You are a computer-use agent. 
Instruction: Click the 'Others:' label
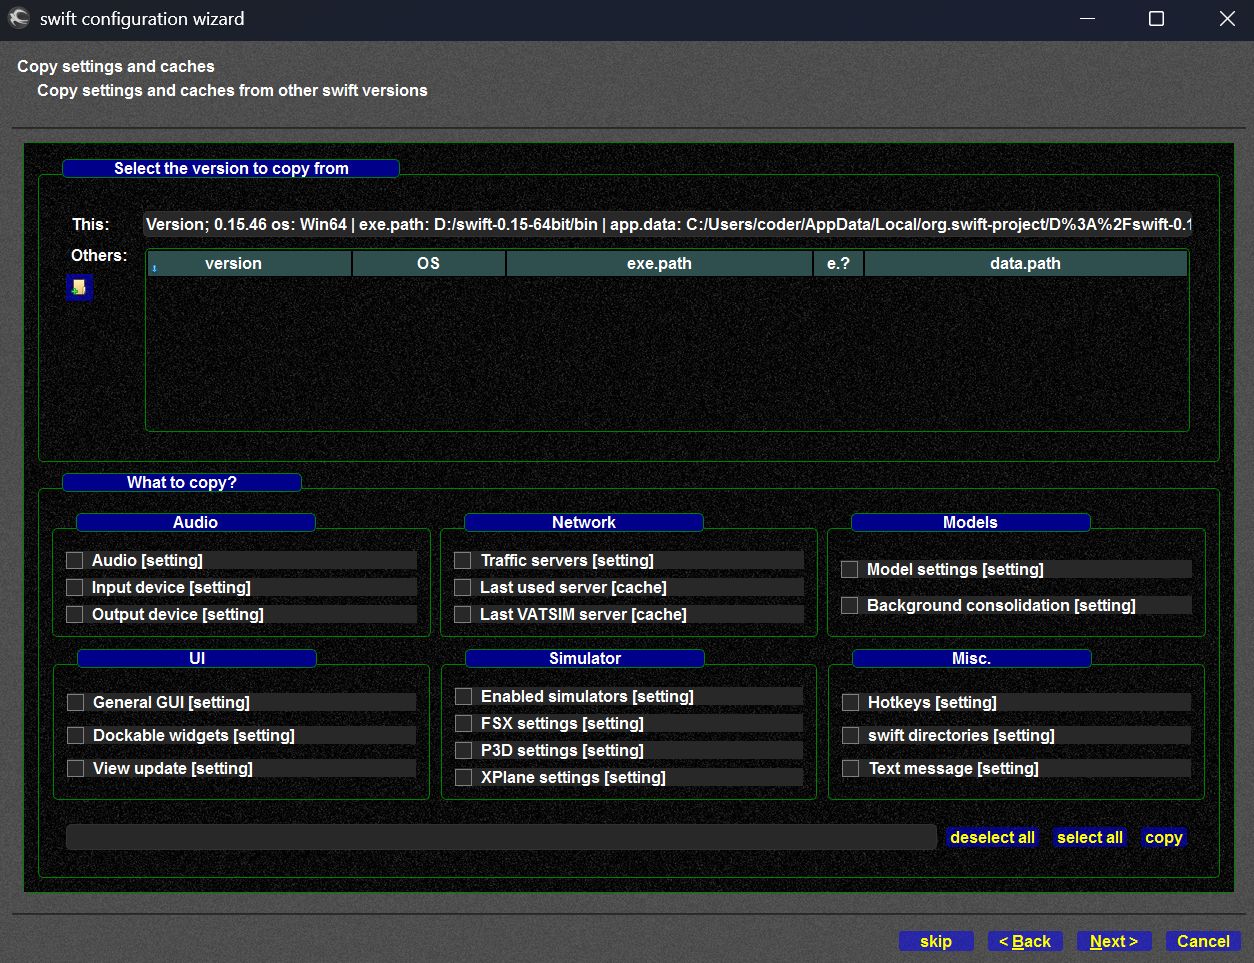(x=99, y=256)
